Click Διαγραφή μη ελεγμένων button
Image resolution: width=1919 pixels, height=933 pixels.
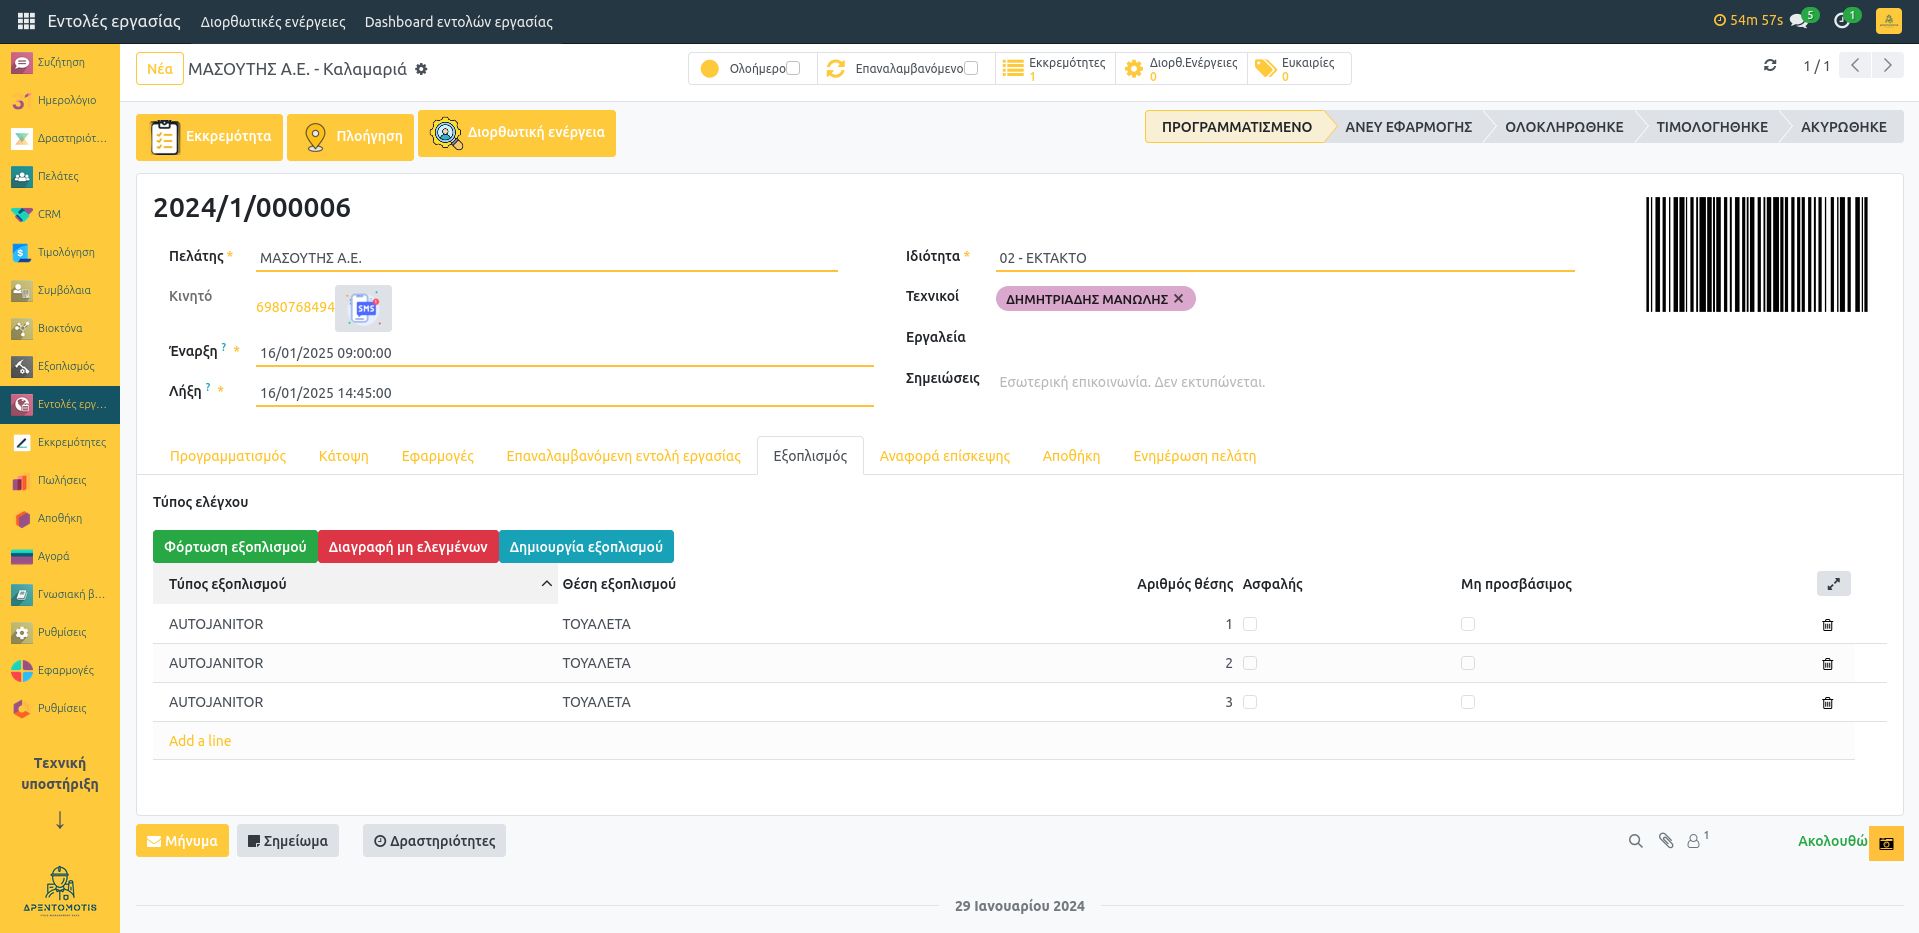click(408, 547)
